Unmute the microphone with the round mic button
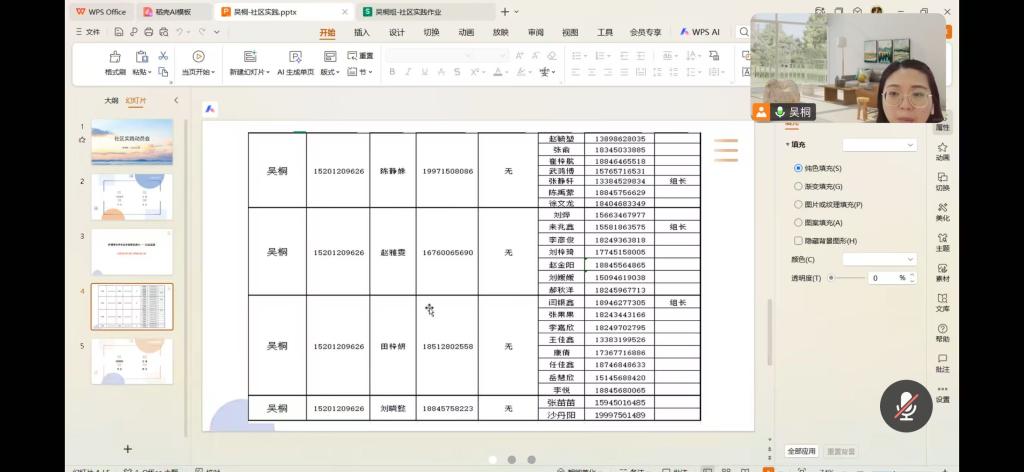The image size is (1024, 472). (906, 405)
